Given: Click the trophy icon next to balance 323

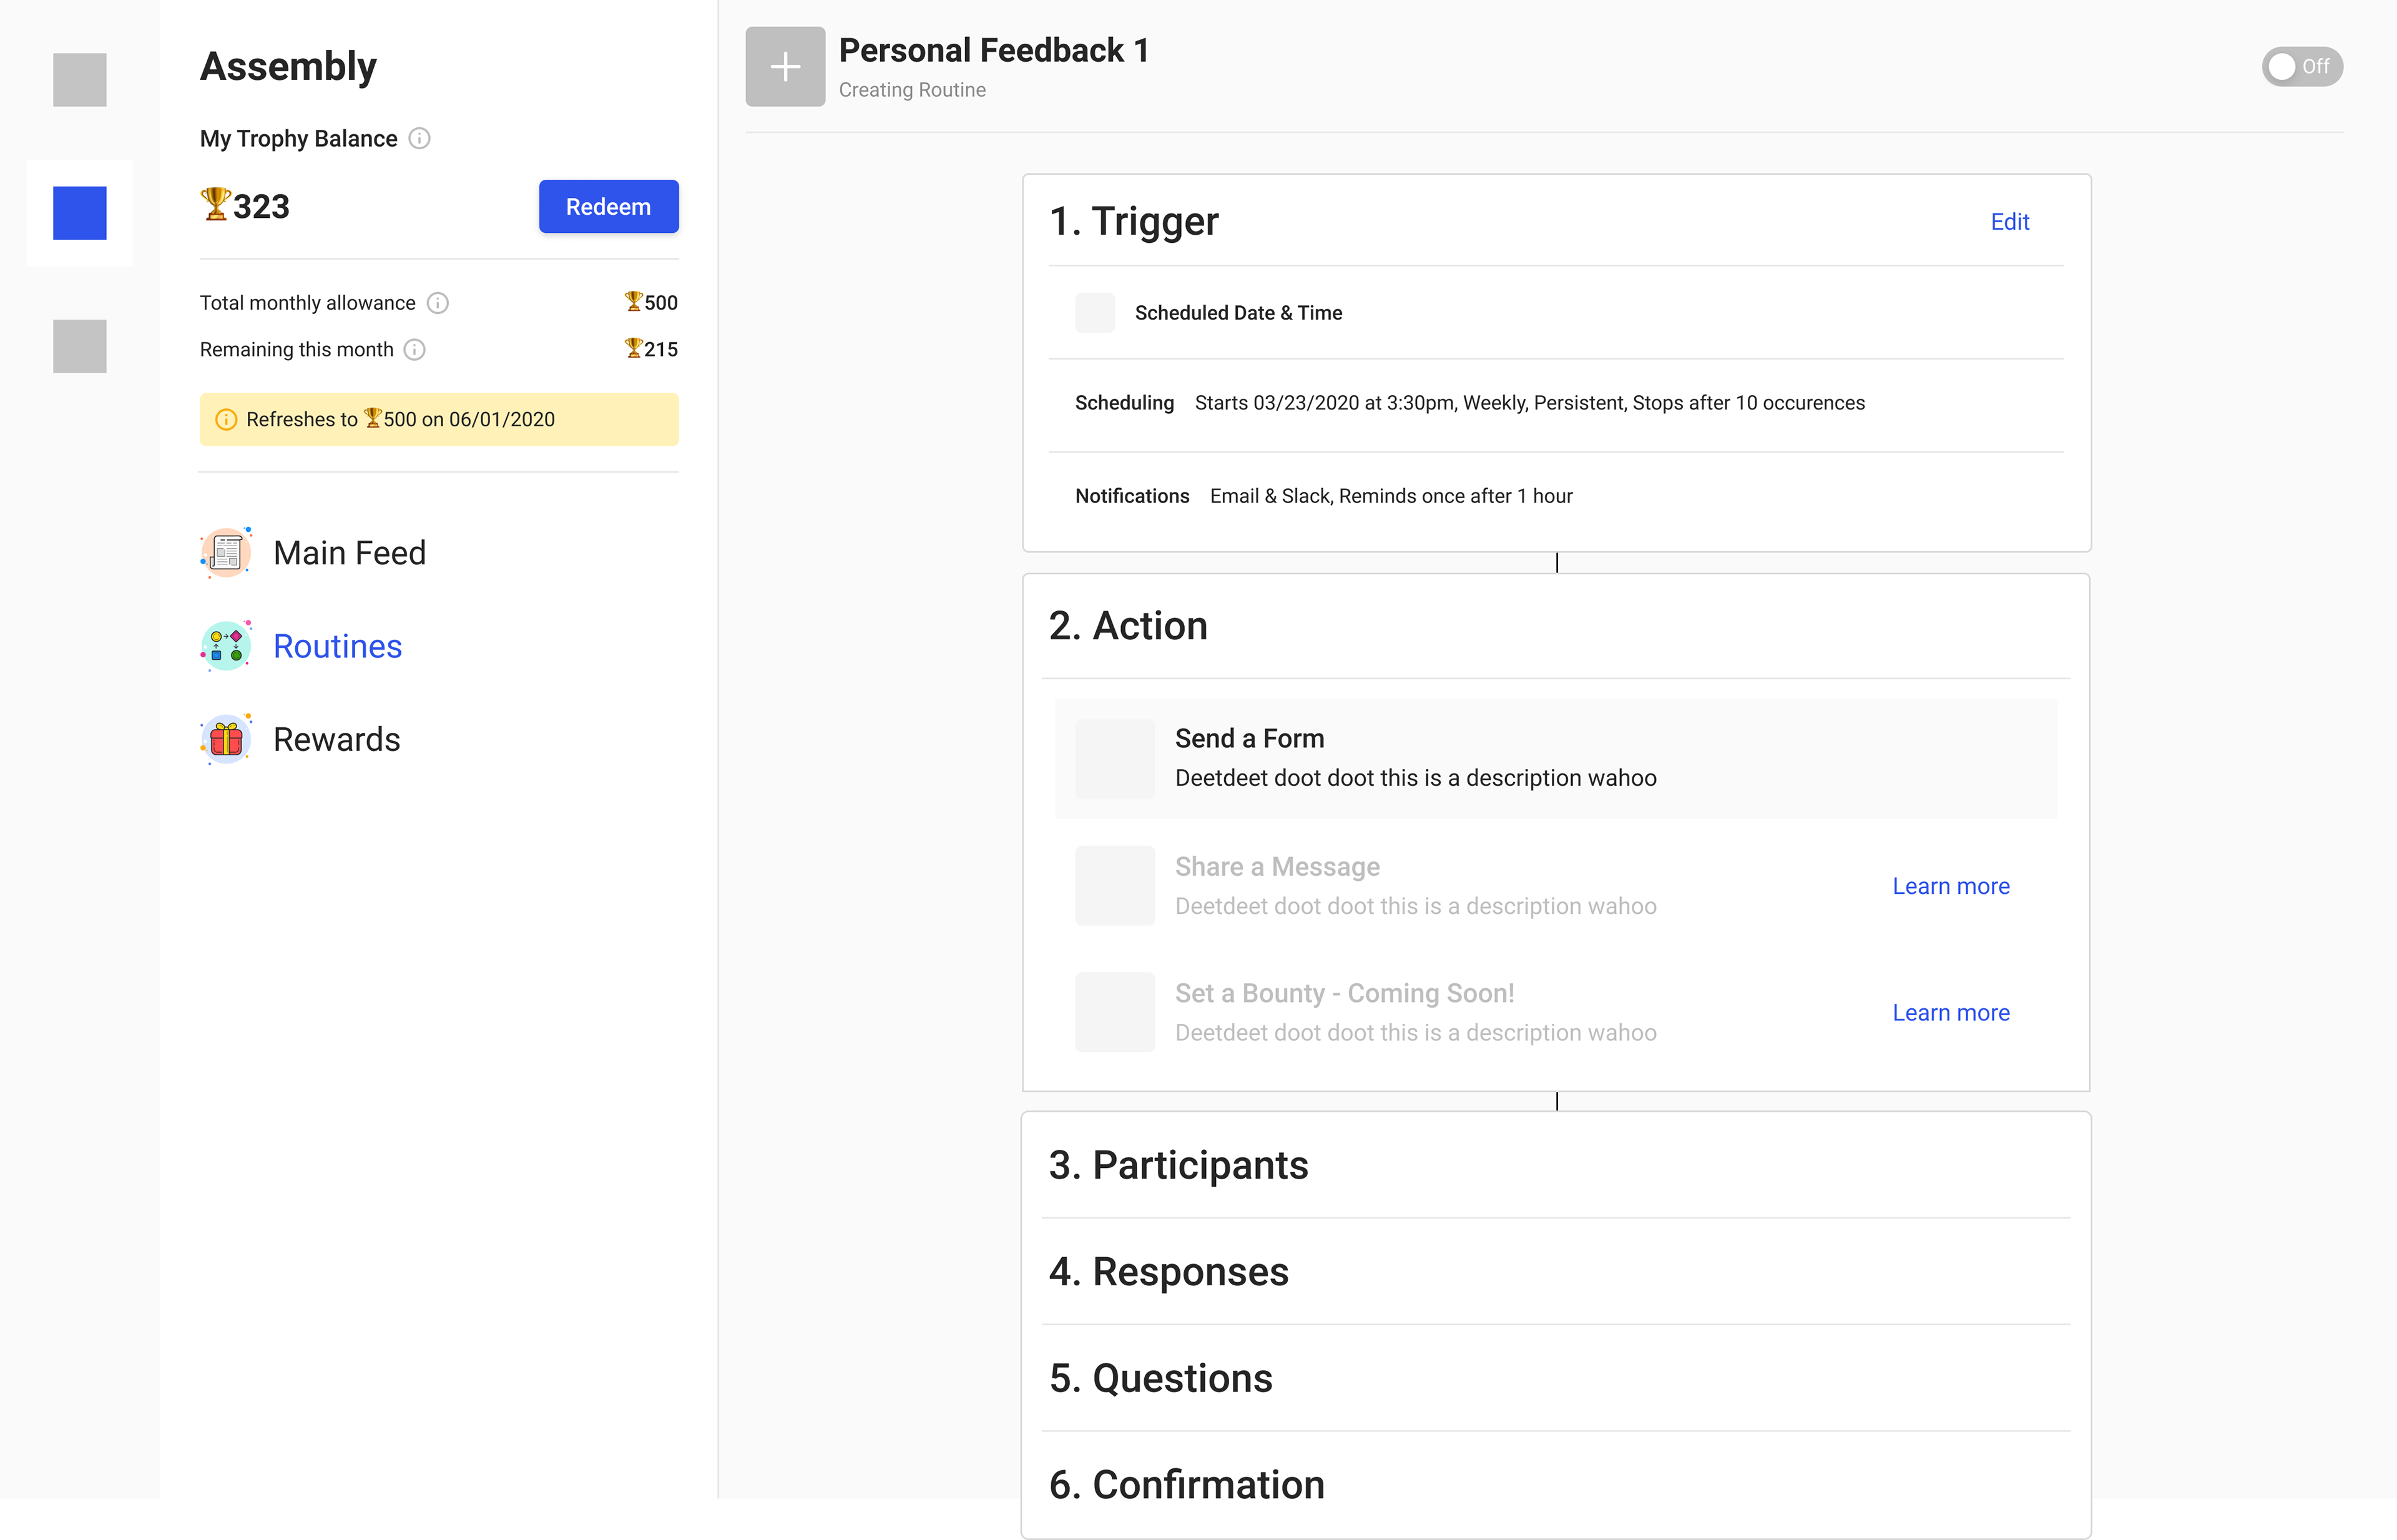Looking at the screenshot, I should tap(215, 205).
